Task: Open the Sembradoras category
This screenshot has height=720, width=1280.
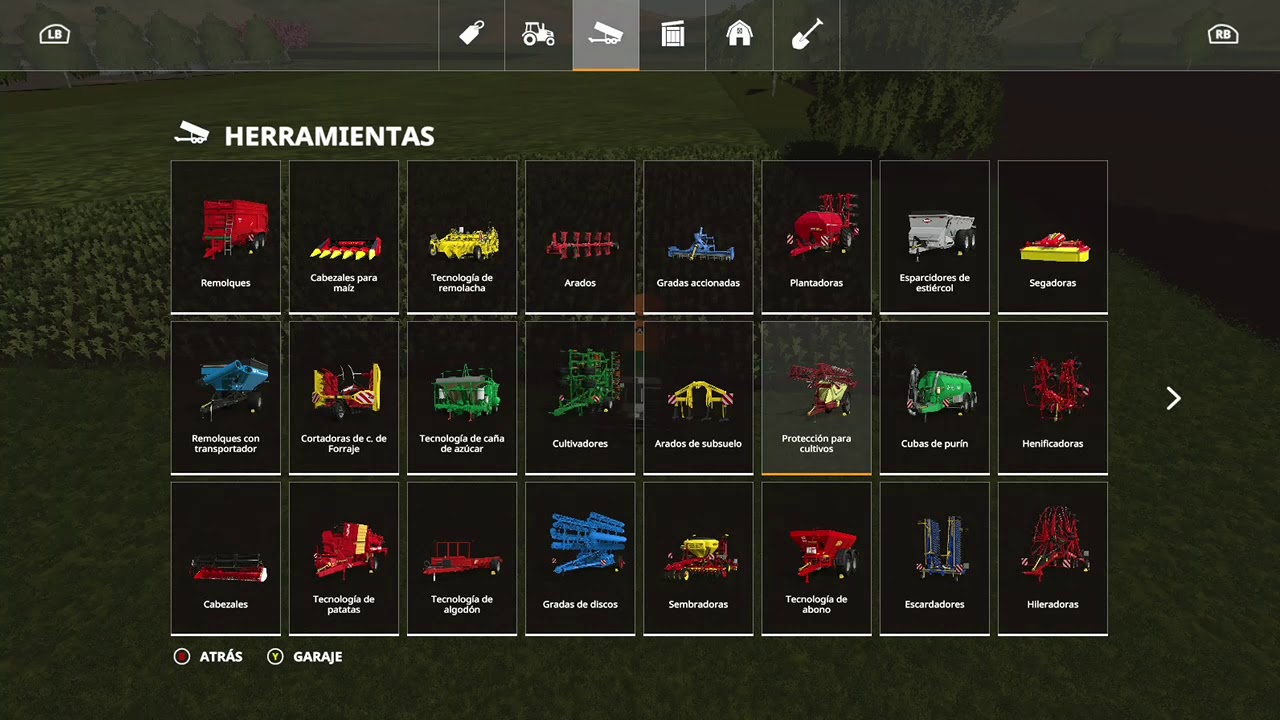Action: click(x=698, y=559)
